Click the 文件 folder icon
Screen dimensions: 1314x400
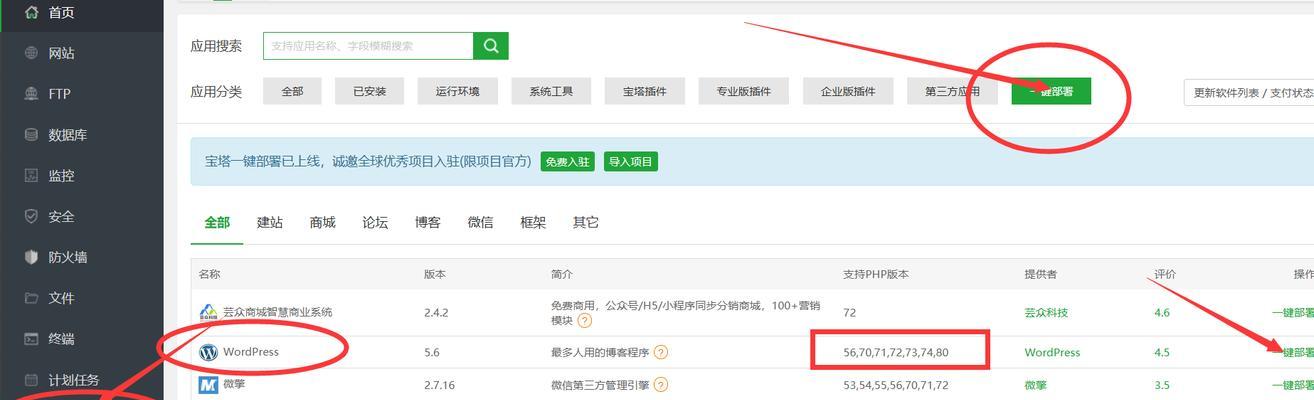[x=31, y=298]
